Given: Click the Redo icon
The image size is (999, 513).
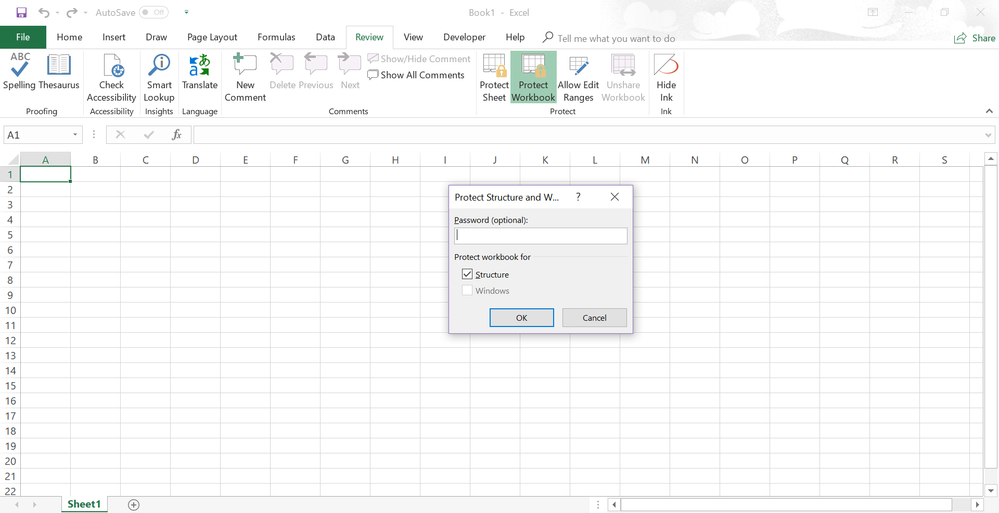Looking at the screenshot, I should (x=71, y=13).
